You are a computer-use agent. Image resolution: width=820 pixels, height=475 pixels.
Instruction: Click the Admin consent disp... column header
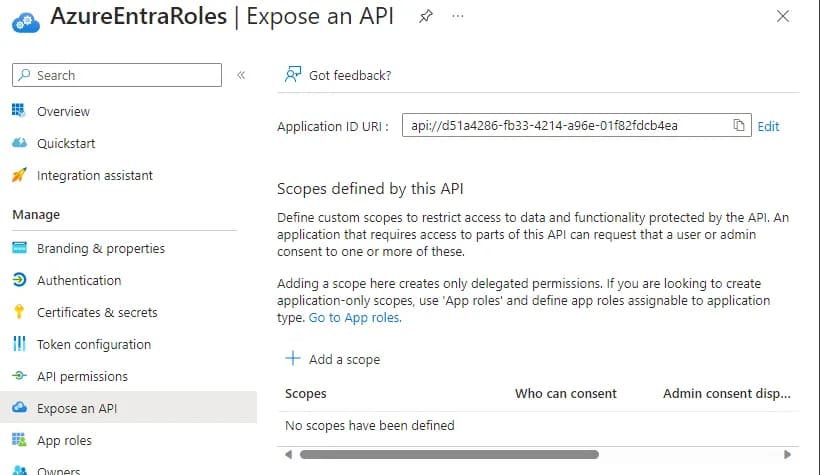pos(727,393)
